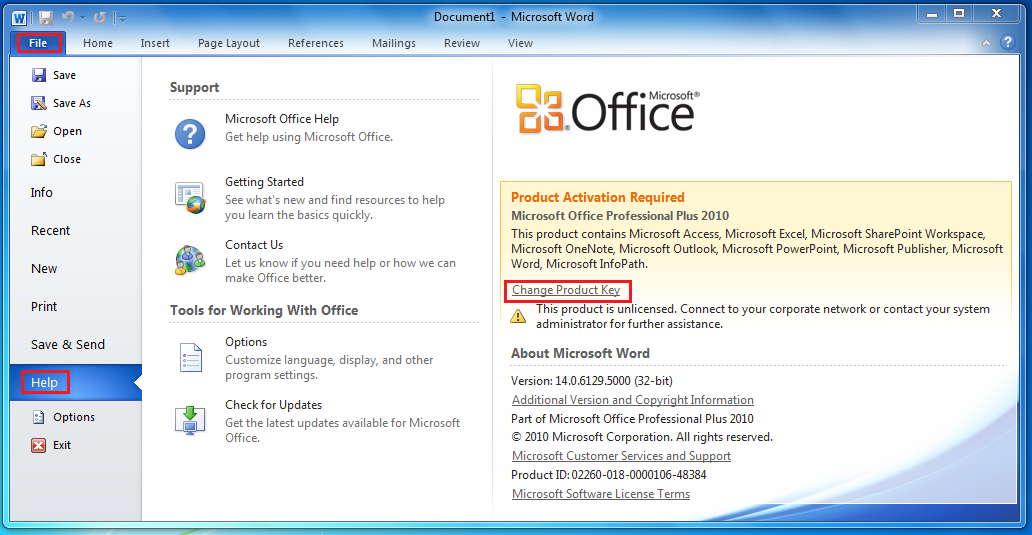Click Save As text in the sidebar
This screenshot has height=535, width=1032.
coord(72,103)
